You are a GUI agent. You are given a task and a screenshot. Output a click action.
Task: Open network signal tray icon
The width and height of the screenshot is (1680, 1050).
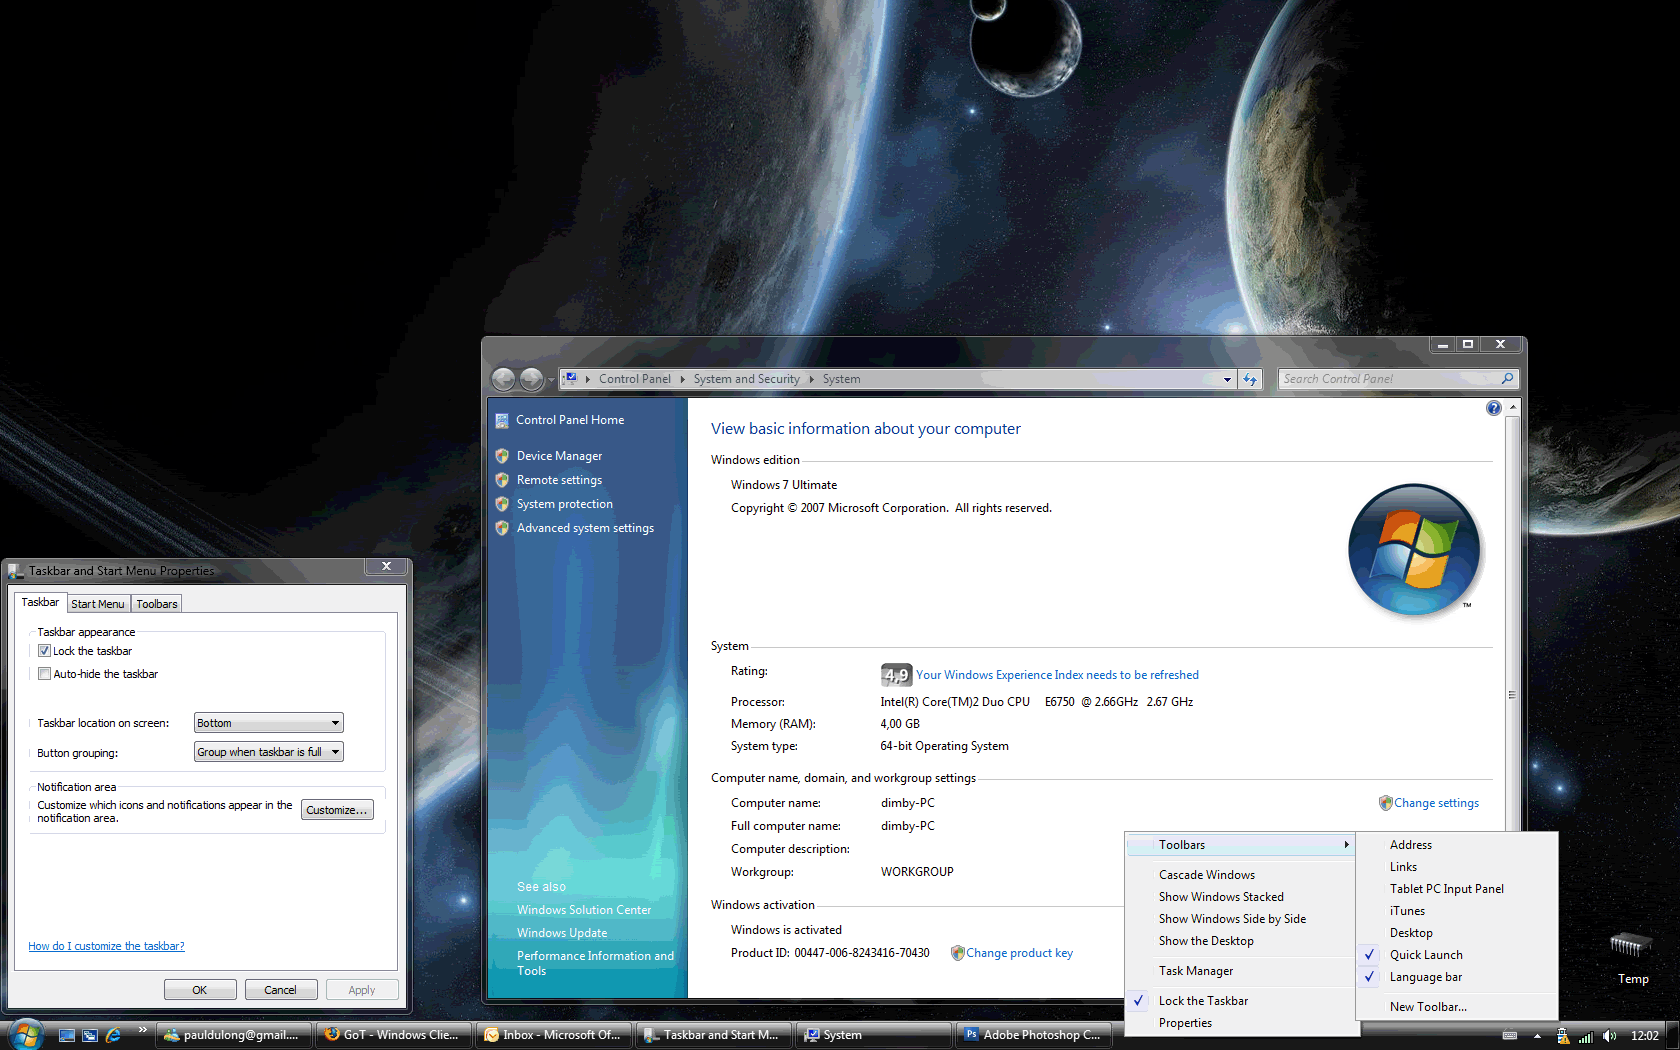coord(1585,1036)
